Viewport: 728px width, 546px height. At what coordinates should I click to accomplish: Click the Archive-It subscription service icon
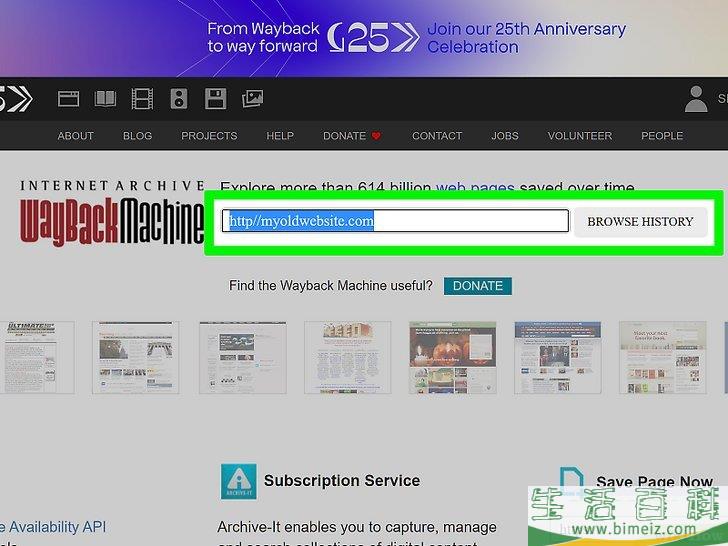[239, 481]
